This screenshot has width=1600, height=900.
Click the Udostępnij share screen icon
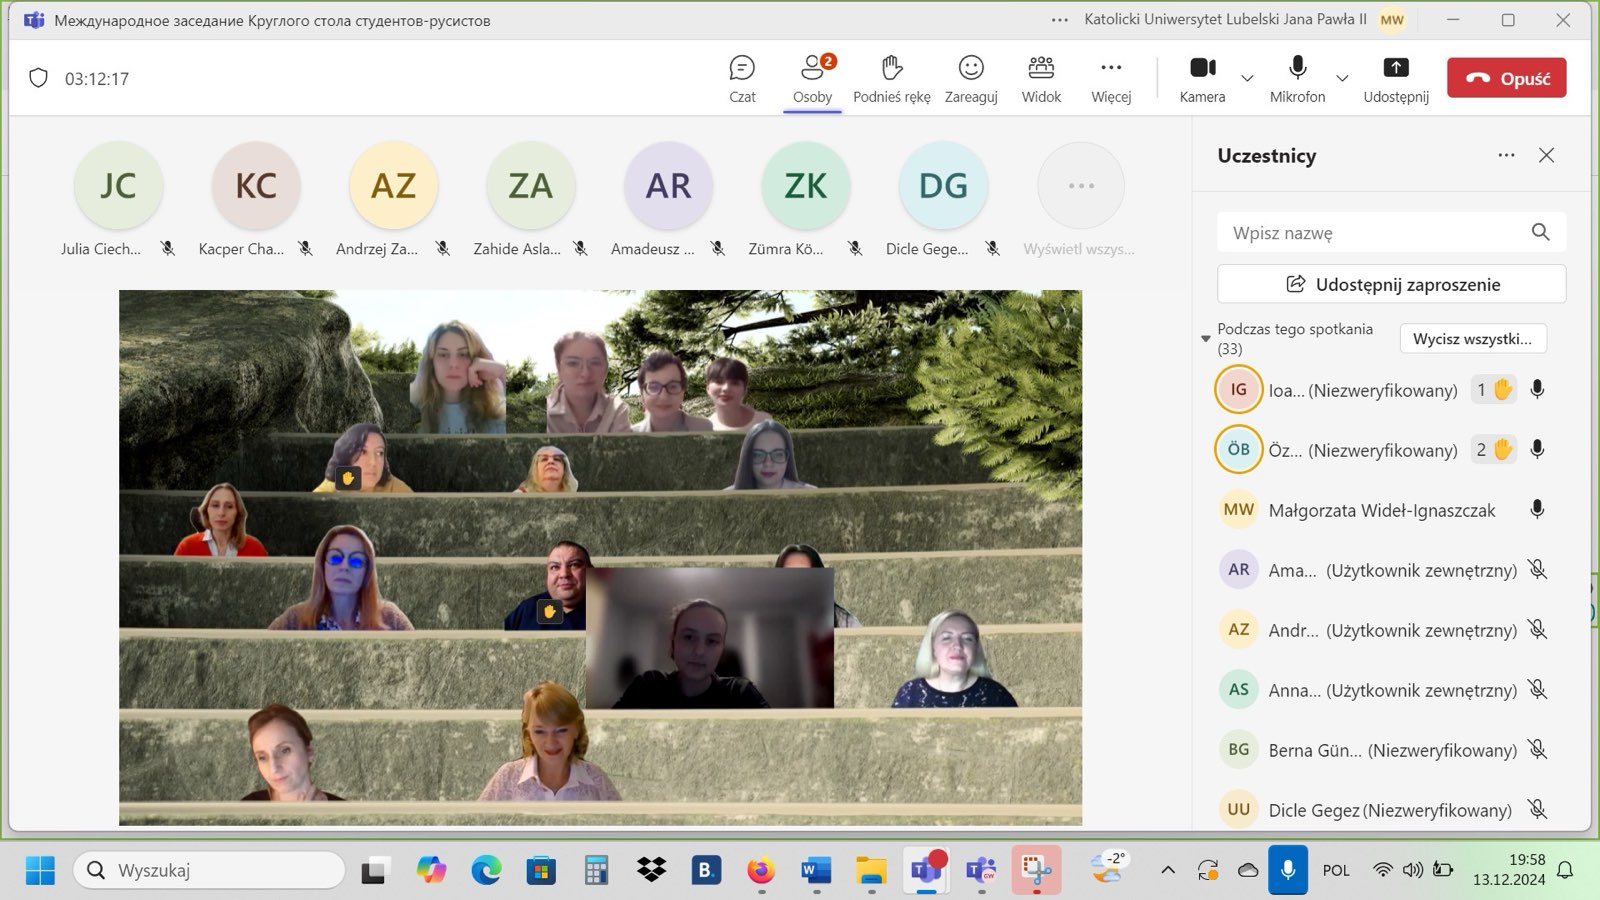click(x=1396, y=68)
